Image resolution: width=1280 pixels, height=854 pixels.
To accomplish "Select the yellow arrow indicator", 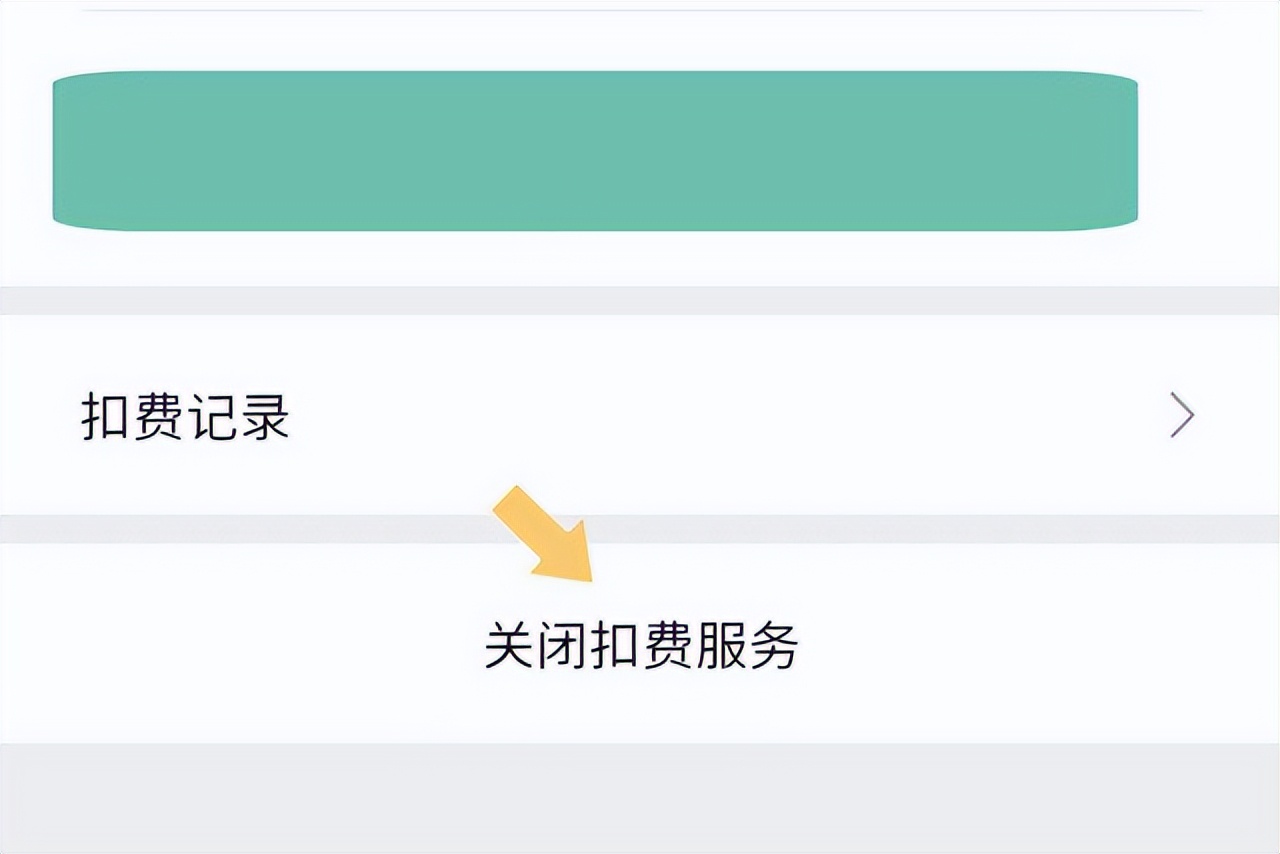I will click(x=545, y=535).
